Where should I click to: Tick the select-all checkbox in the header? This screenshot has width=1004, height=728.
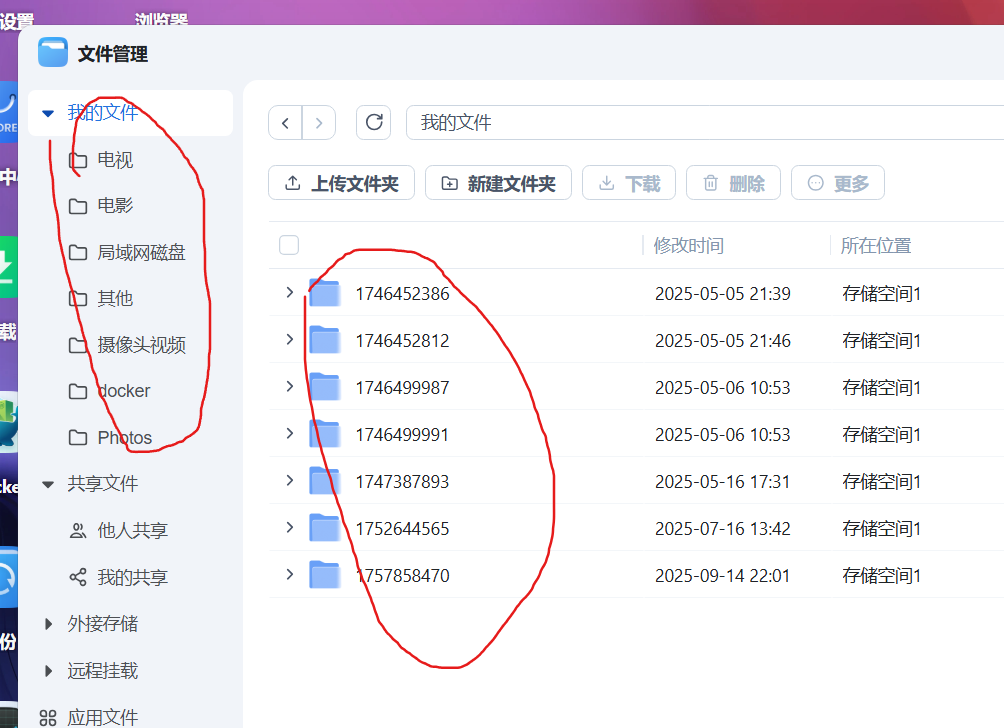coord(289,245)
